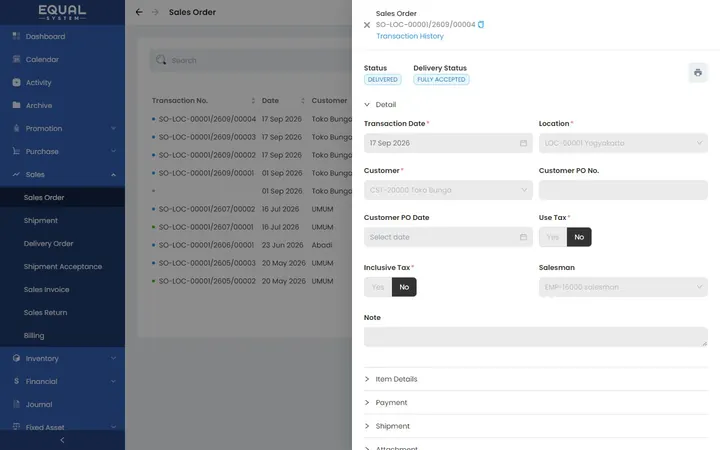Expand the Item Details section
Image resolution: width=720 pixels, height=450 pixels.
536,379
